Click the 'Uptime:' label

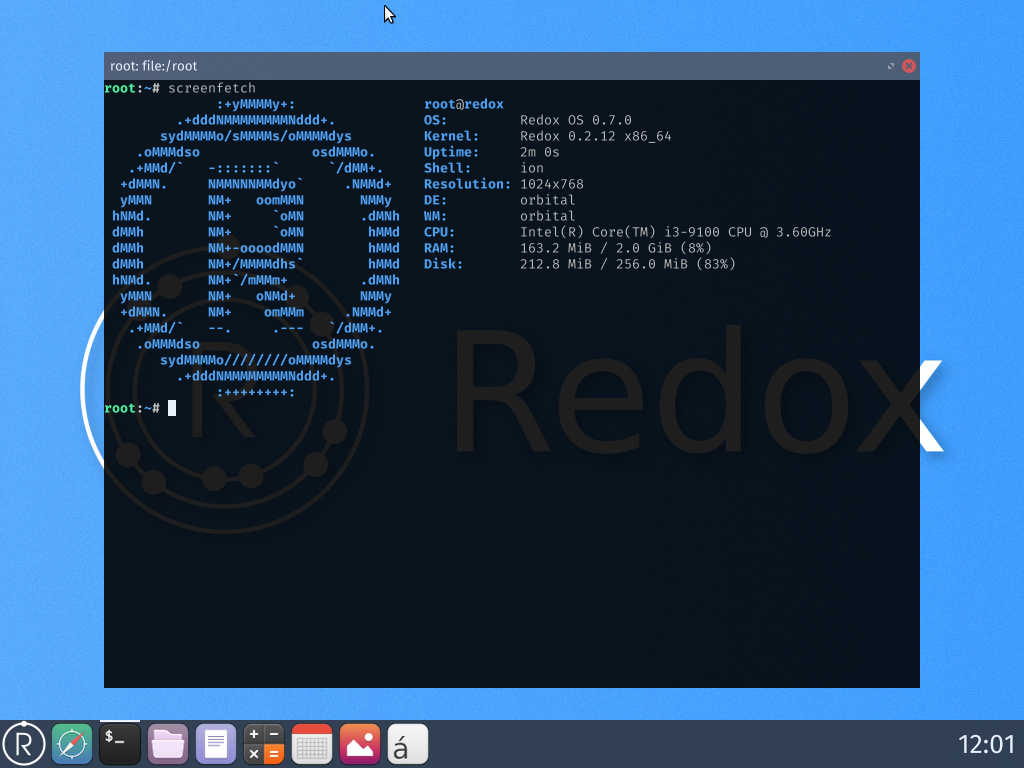[451, 152]
